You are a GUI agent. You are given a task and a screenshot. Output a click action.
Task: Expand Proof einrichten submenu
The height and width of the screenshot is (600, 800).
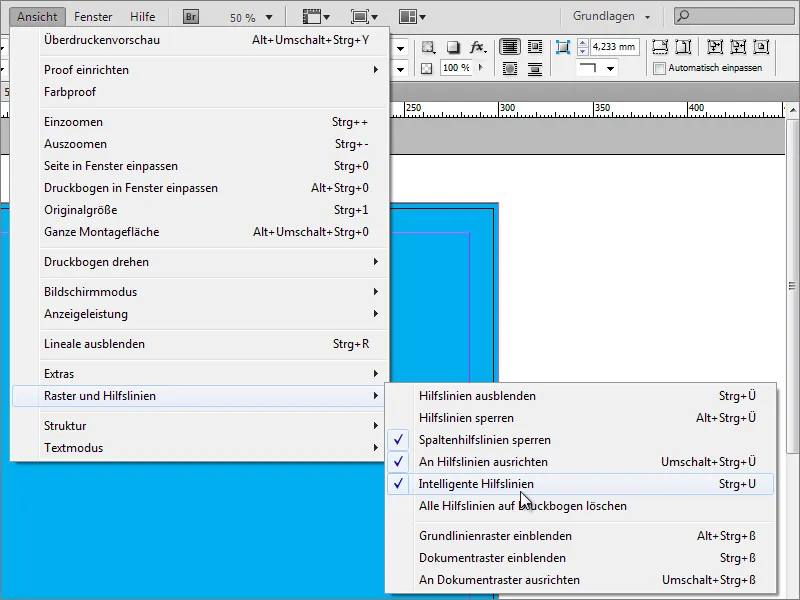tap(199, 70)
